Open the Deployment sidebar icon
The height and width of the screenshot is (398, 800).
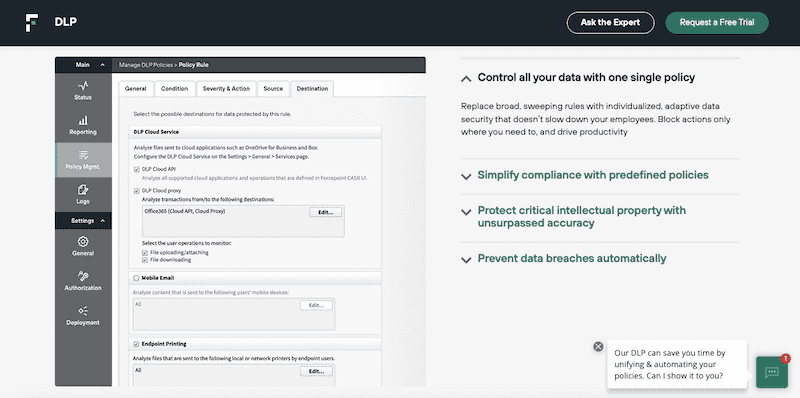coord(83,311)
